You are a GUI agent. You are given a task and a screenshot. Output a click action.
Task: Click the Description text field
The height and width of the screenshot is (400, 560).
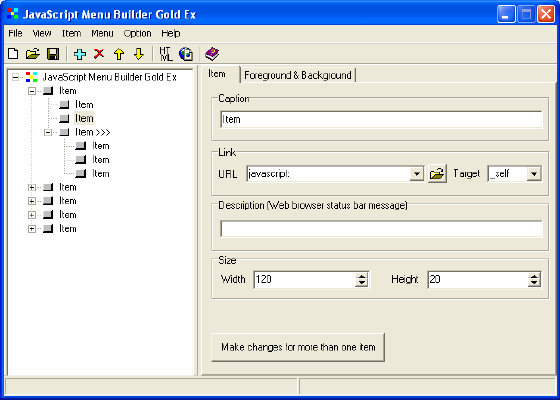(x=381, y=229)
